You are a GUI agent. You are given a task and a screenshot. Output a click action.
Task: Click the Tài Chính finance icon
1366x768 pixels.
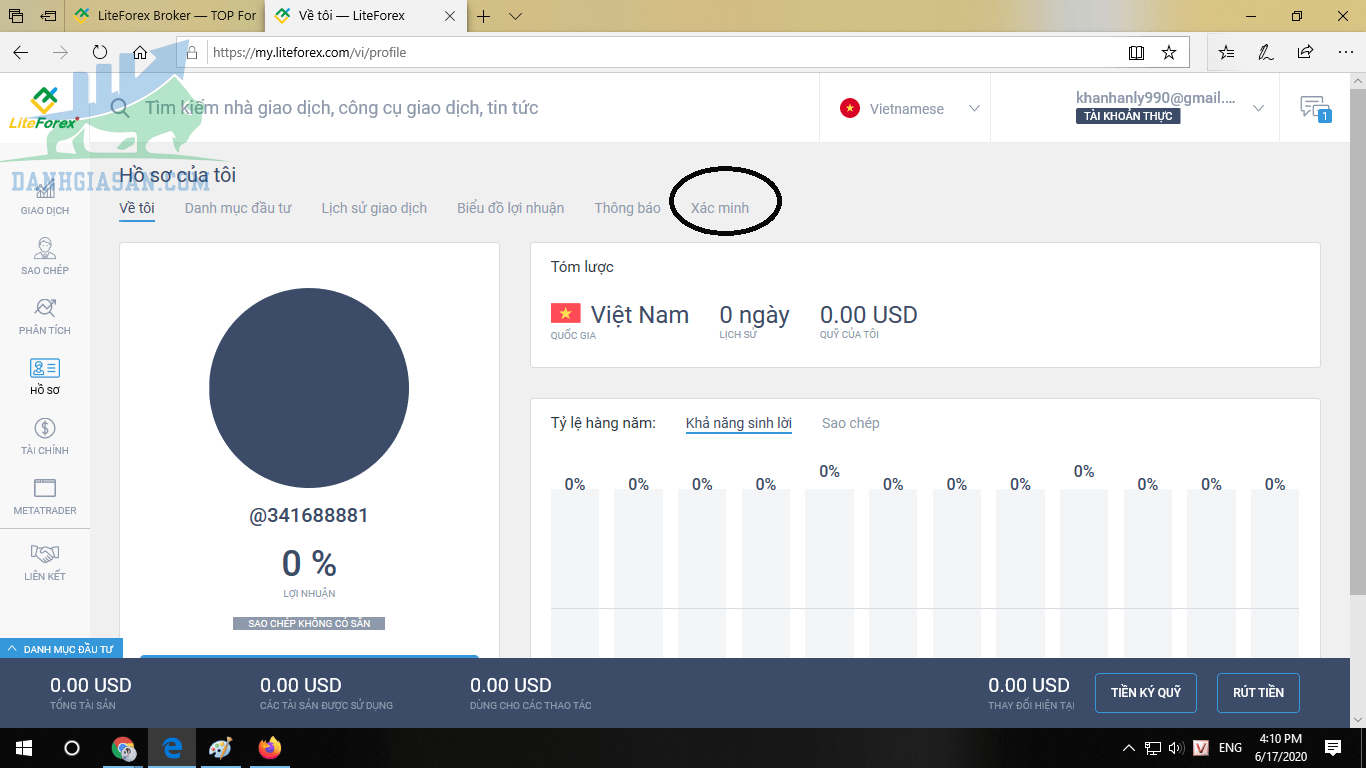click(45, 429)
